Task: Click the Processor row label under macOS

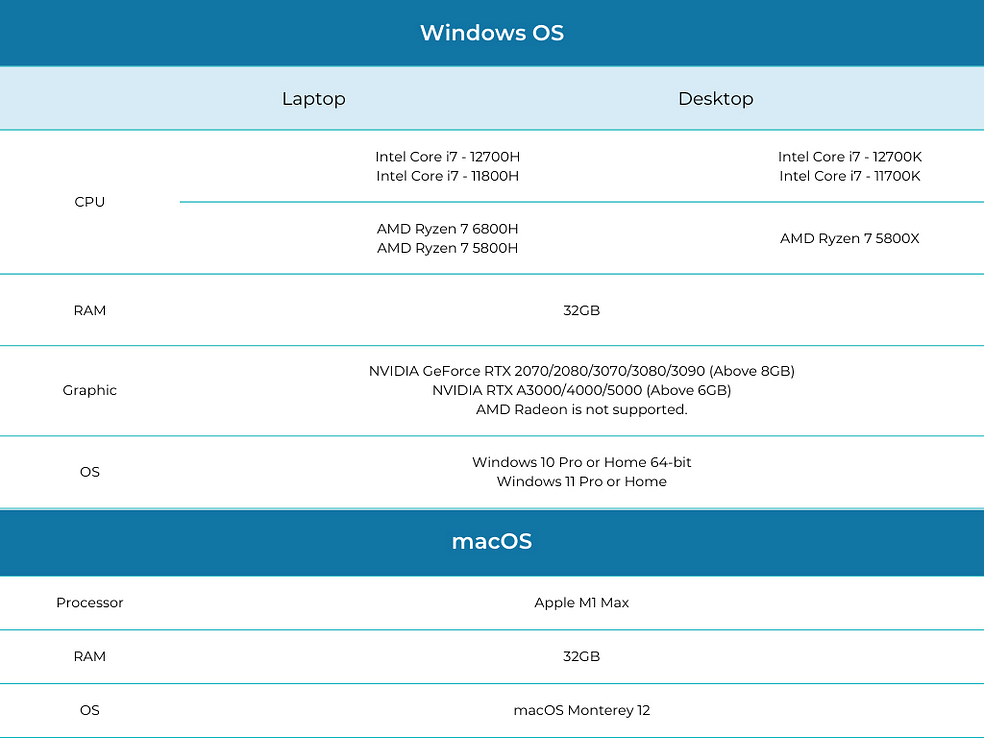Action: click(x=89, y=603)
